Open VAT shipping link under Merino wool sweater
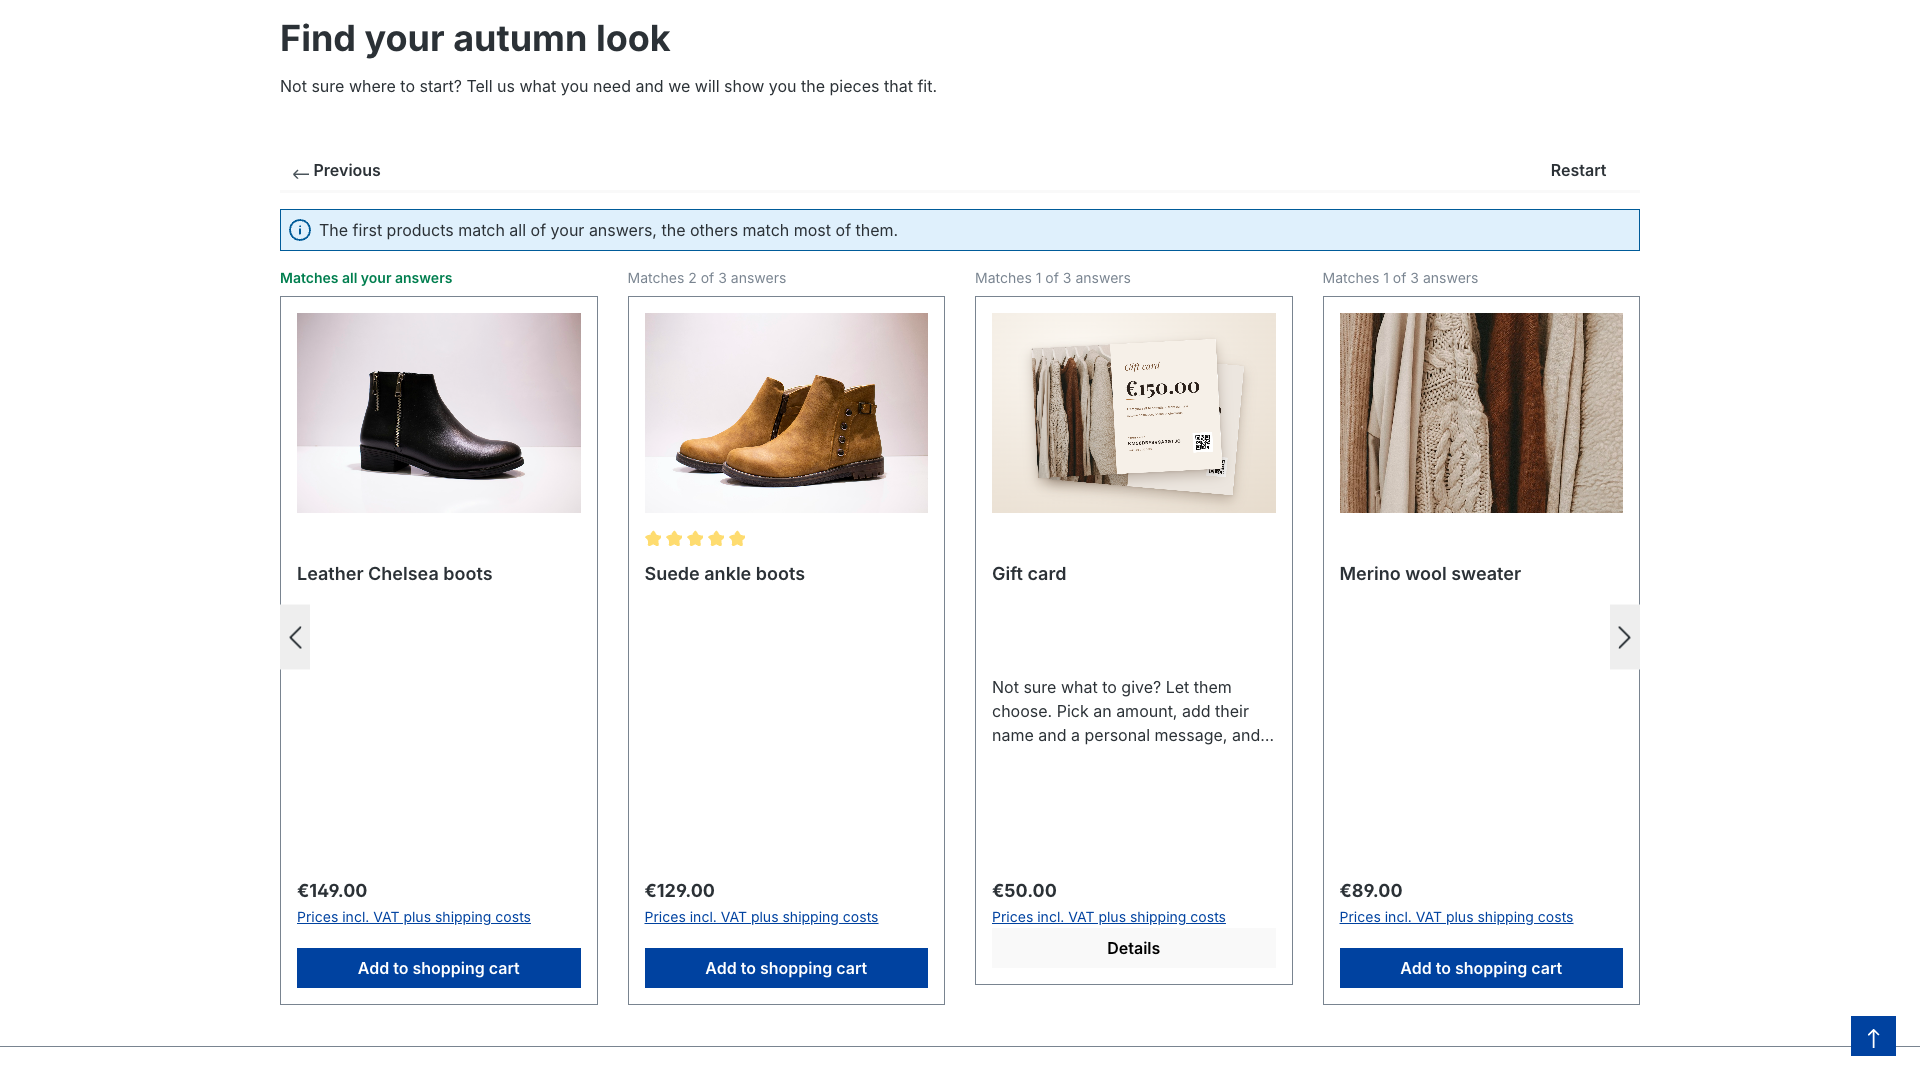This screenshot has width=1920, height=1080. pyautogui.click(x=1456, y=917)
